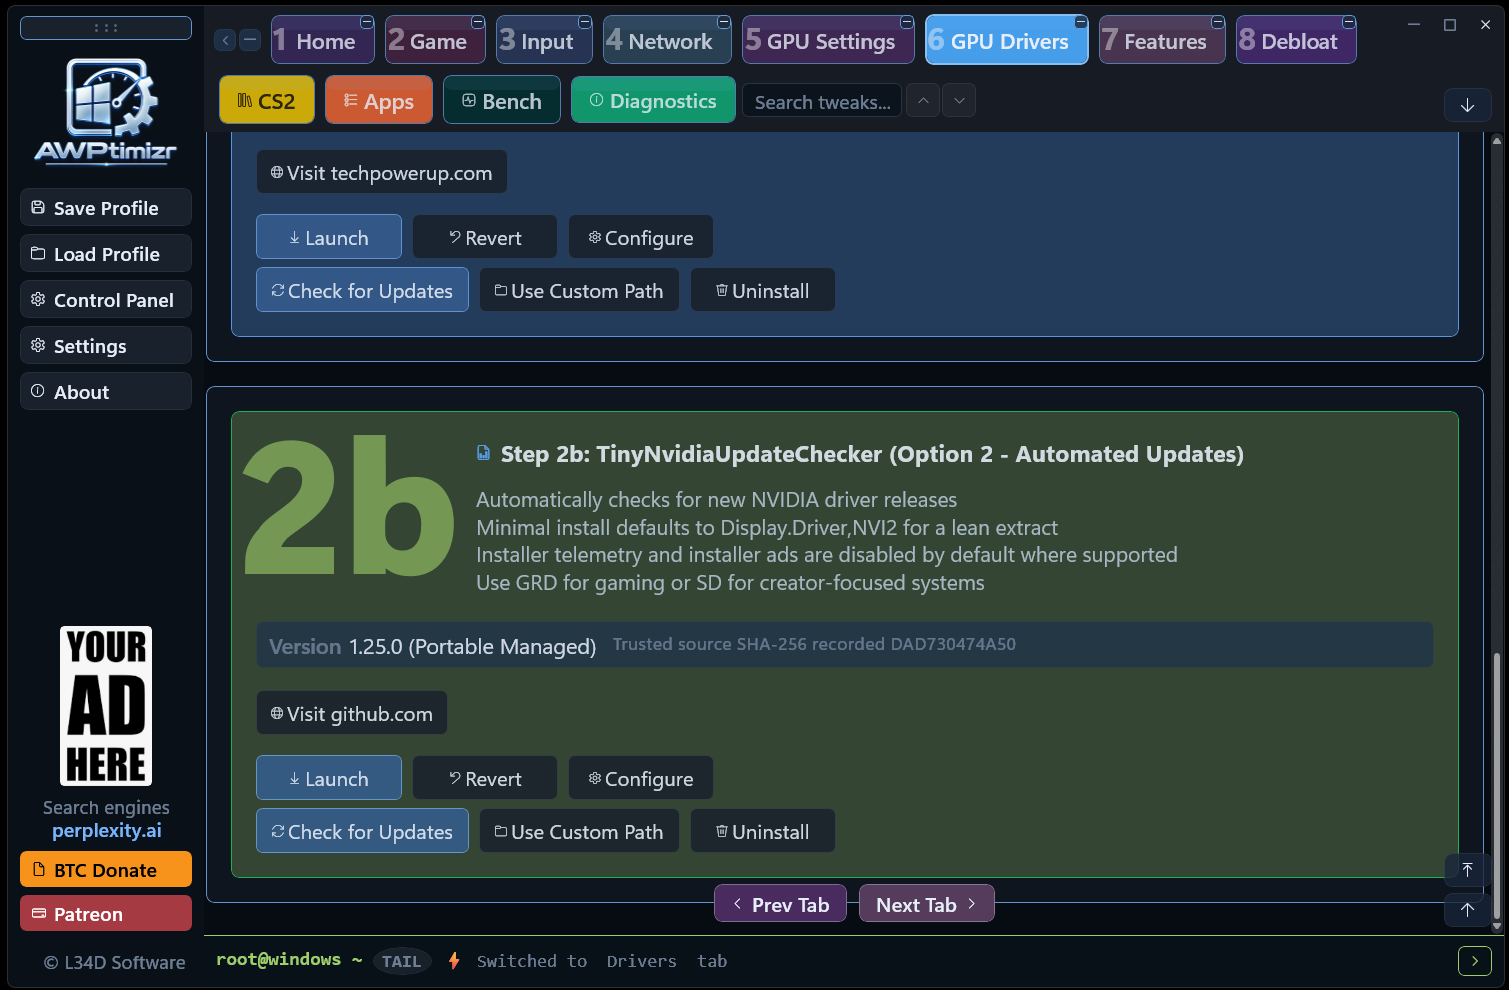This screenshot has height=990, width=1509.
Task: Click Save Profile in sidebar
Action: coord(106,208)
